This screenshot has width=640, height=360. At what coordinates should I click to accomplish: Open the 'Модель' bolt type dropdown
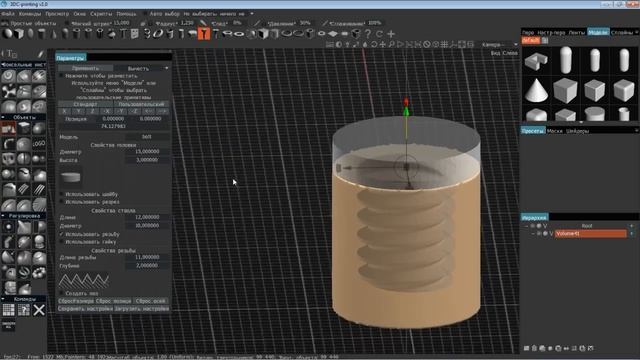click(147, 137)
